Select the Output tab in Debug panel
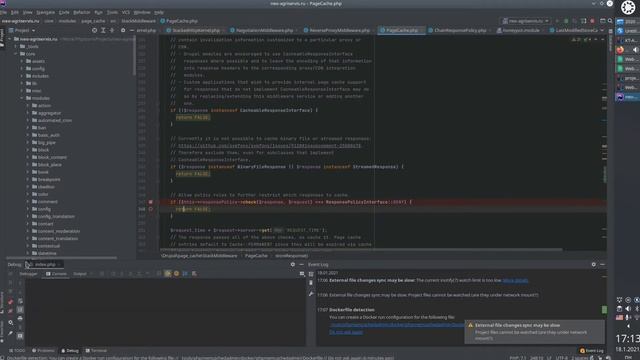This screenshot has width=640, height=360. coord(80,274)
